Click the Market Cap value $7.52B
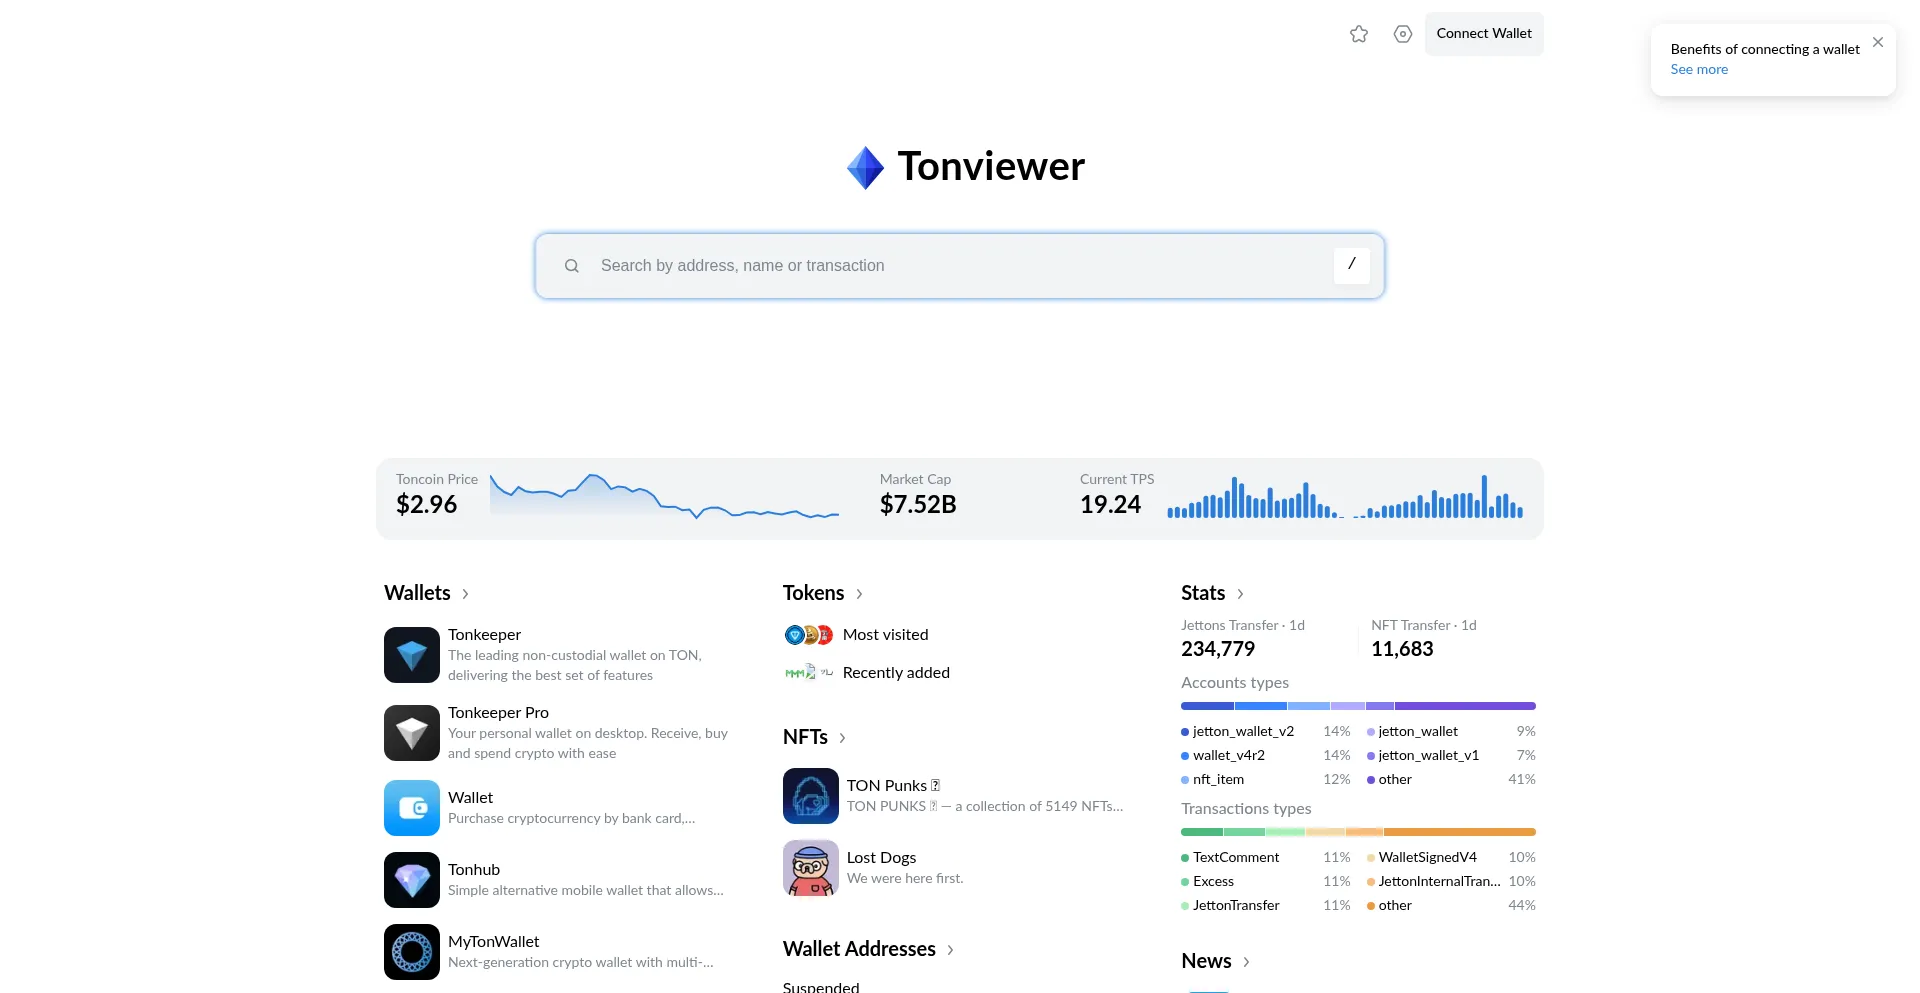Screen dimensions: 1920x993 pos(918,505)
